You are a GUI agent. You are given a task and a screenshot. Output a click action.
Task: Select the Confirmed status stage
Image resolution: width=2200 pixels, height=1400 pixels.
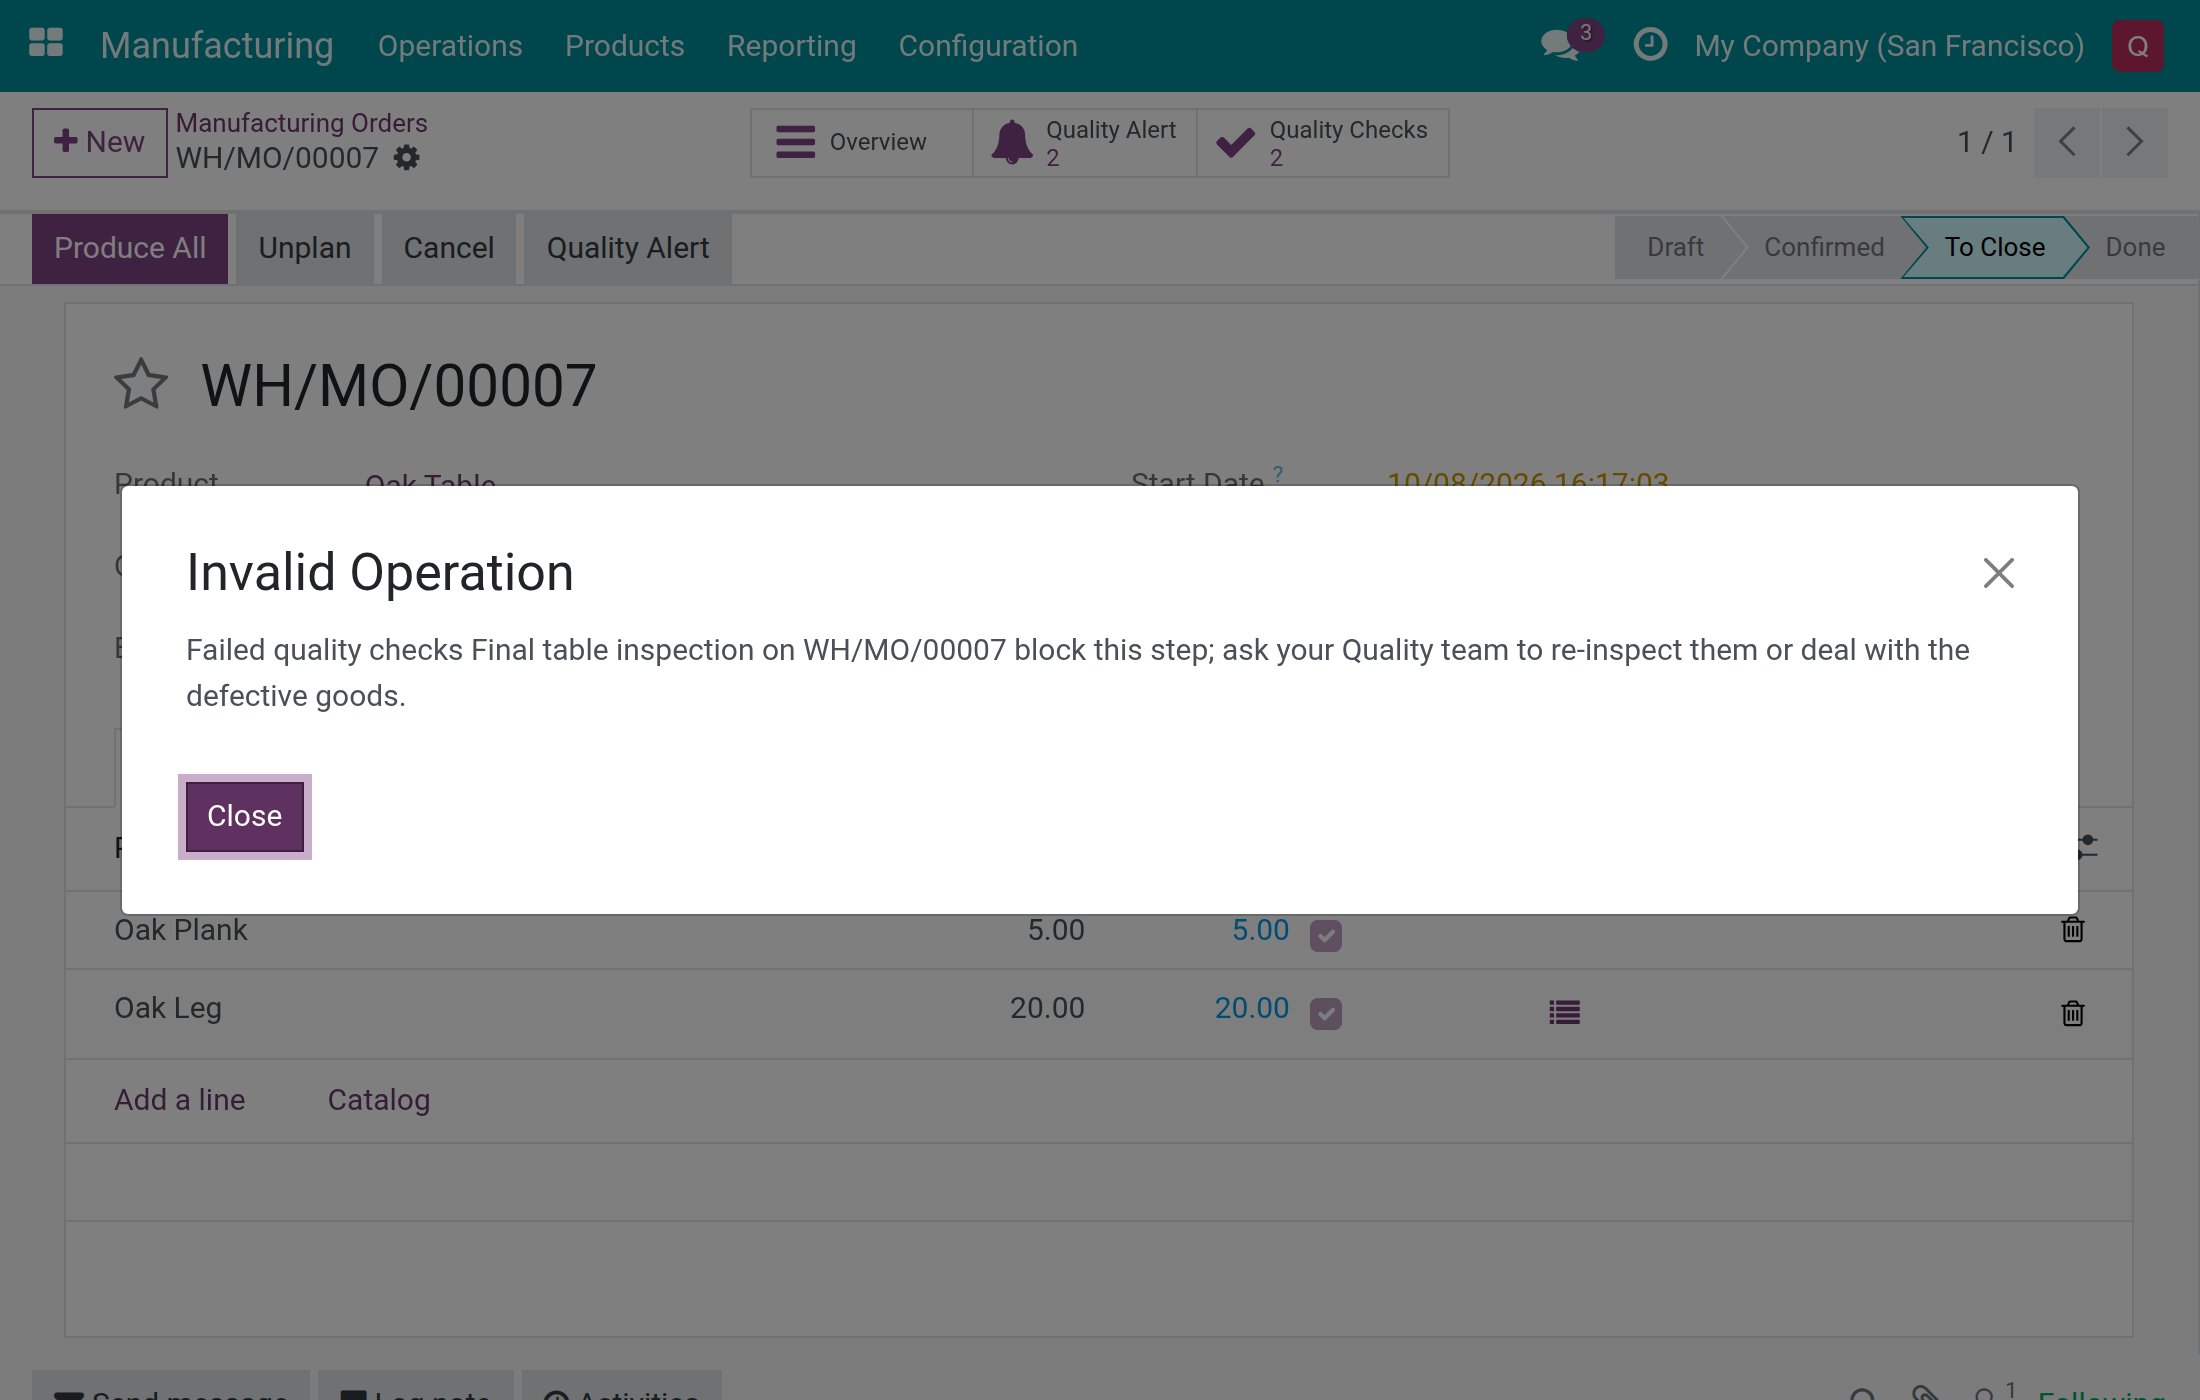[x=1824, y=247]
